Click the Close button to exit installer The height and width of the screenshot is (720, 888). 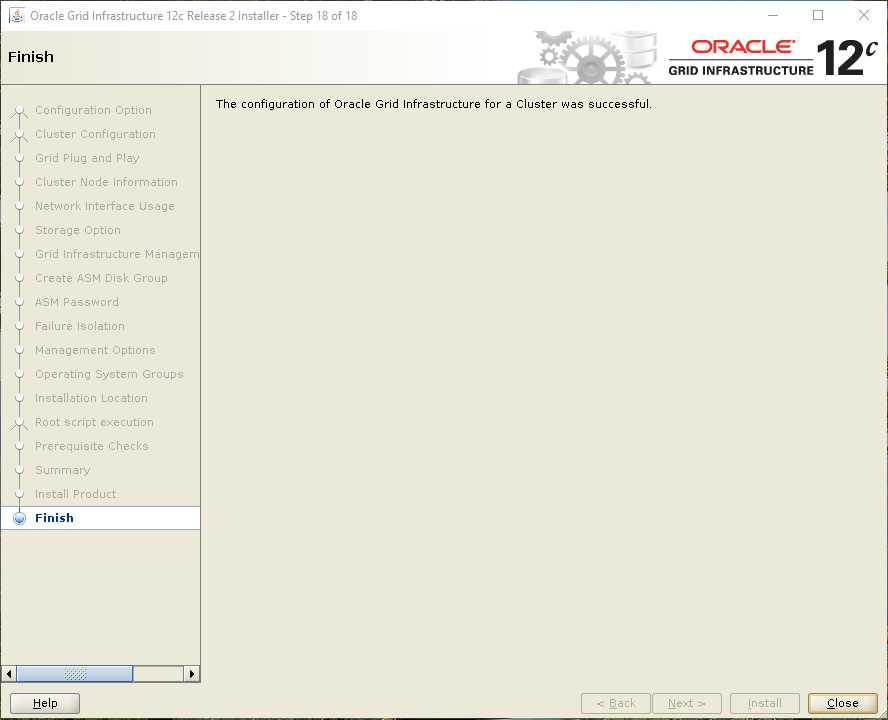[x=843, y=703]
